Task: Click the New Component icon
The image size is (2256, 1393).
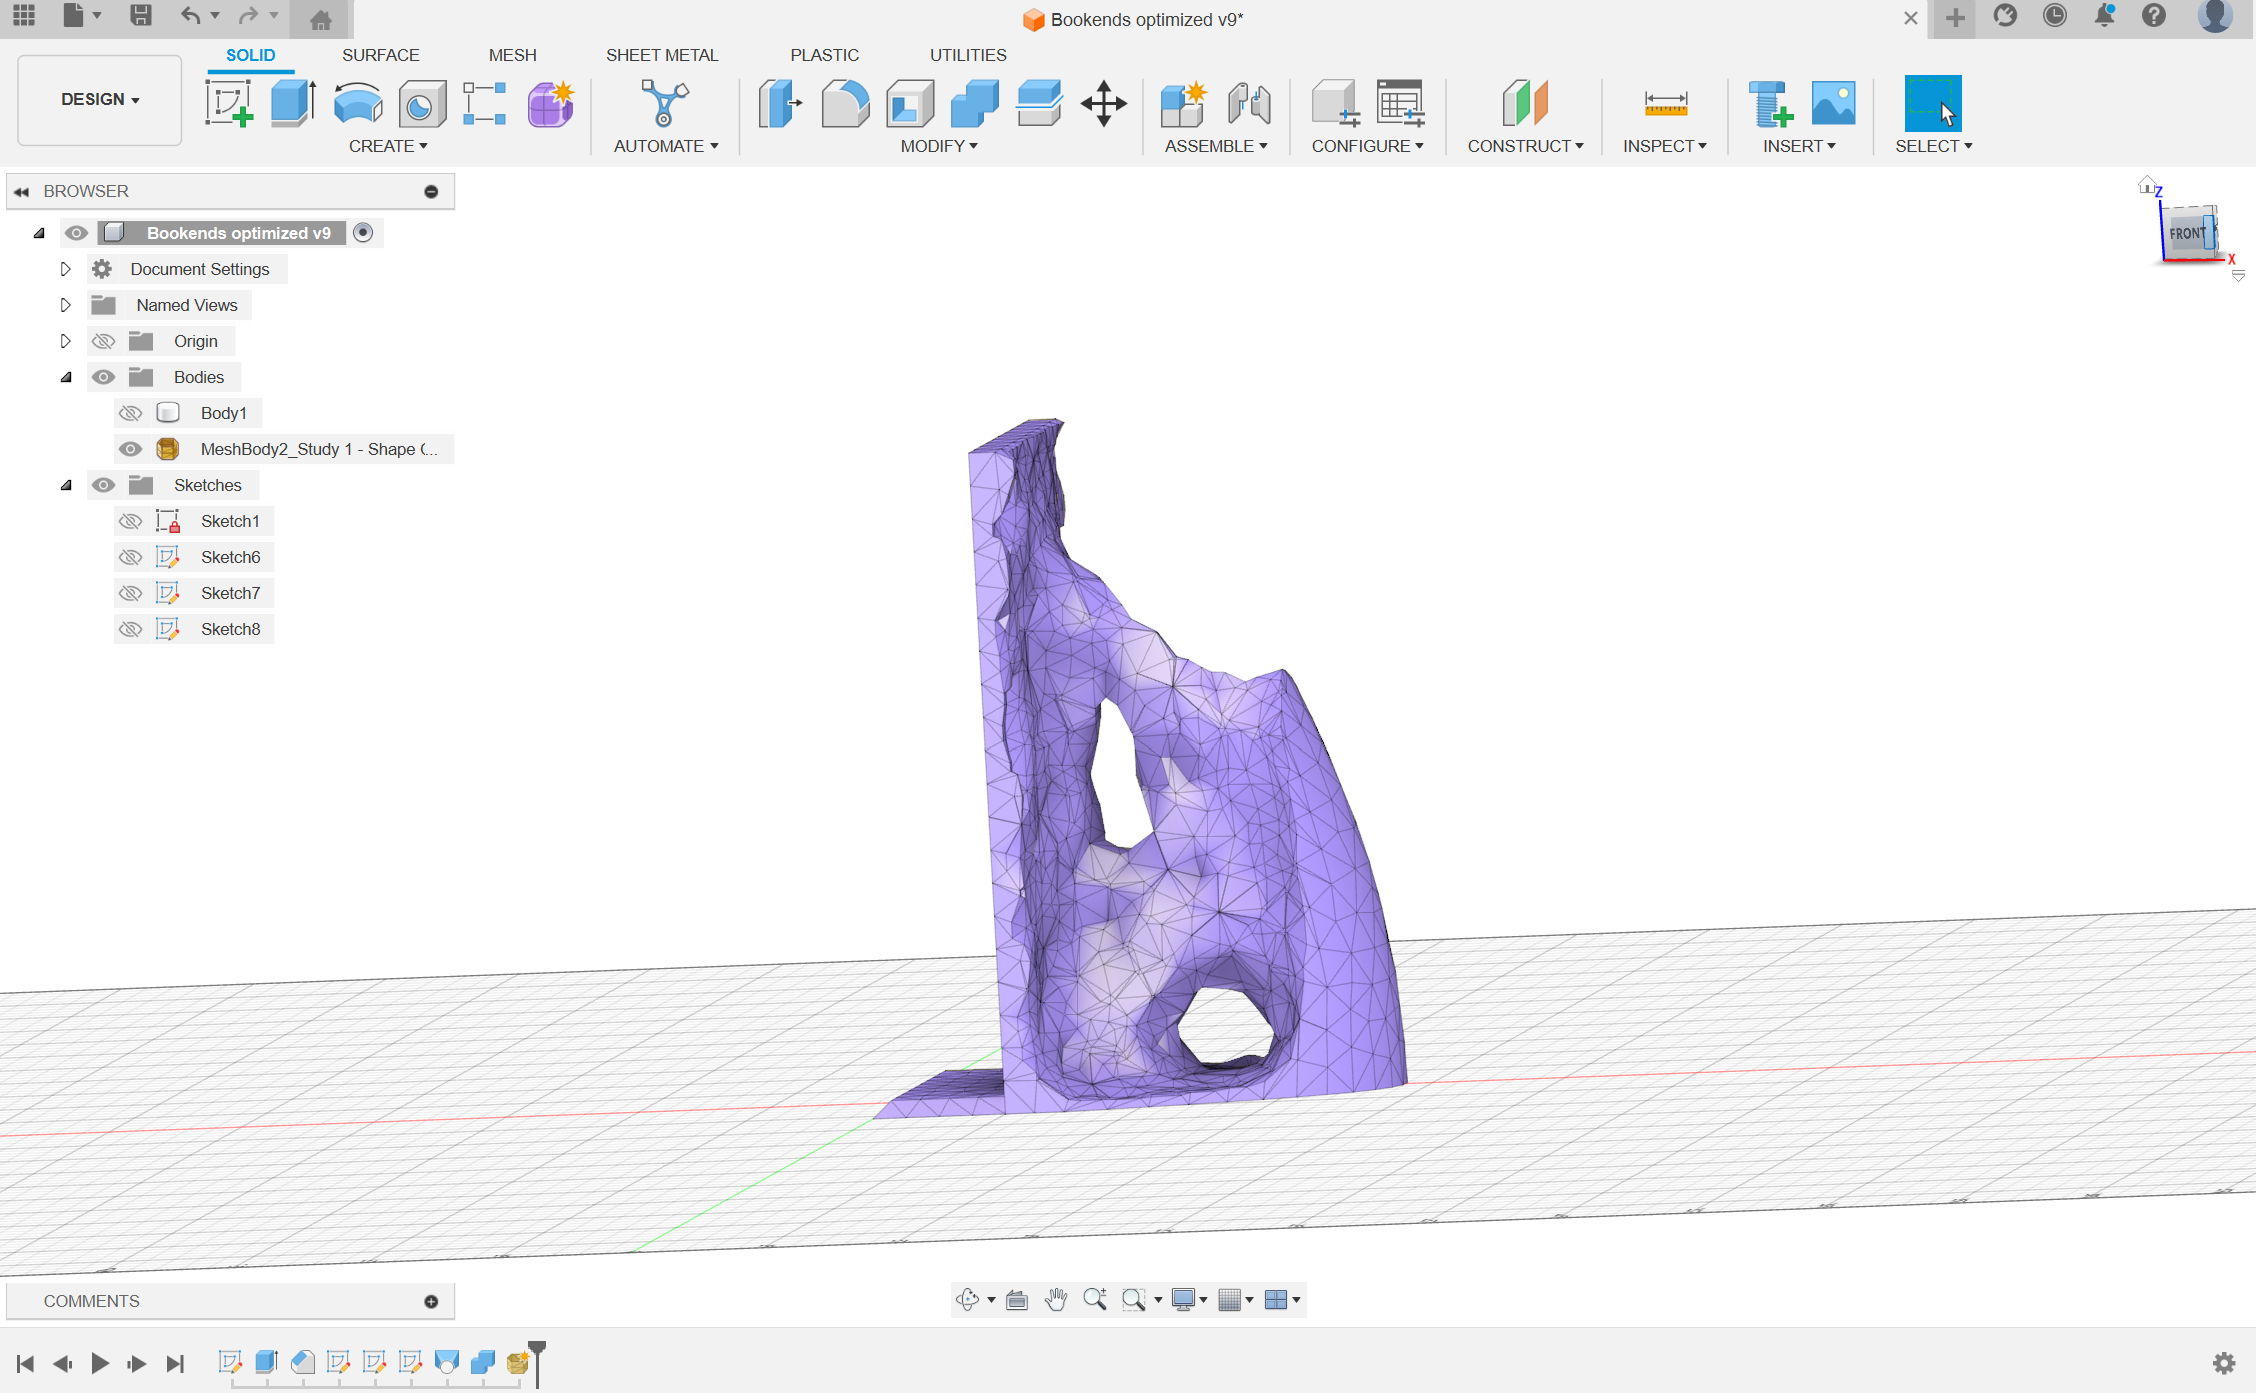Action: coord(1183,103)
